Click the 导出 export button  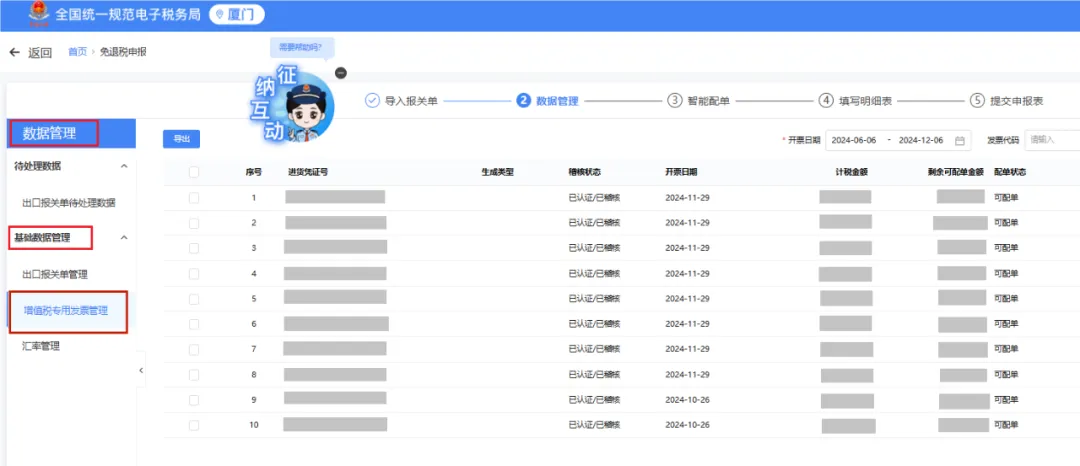click(181, 139)
